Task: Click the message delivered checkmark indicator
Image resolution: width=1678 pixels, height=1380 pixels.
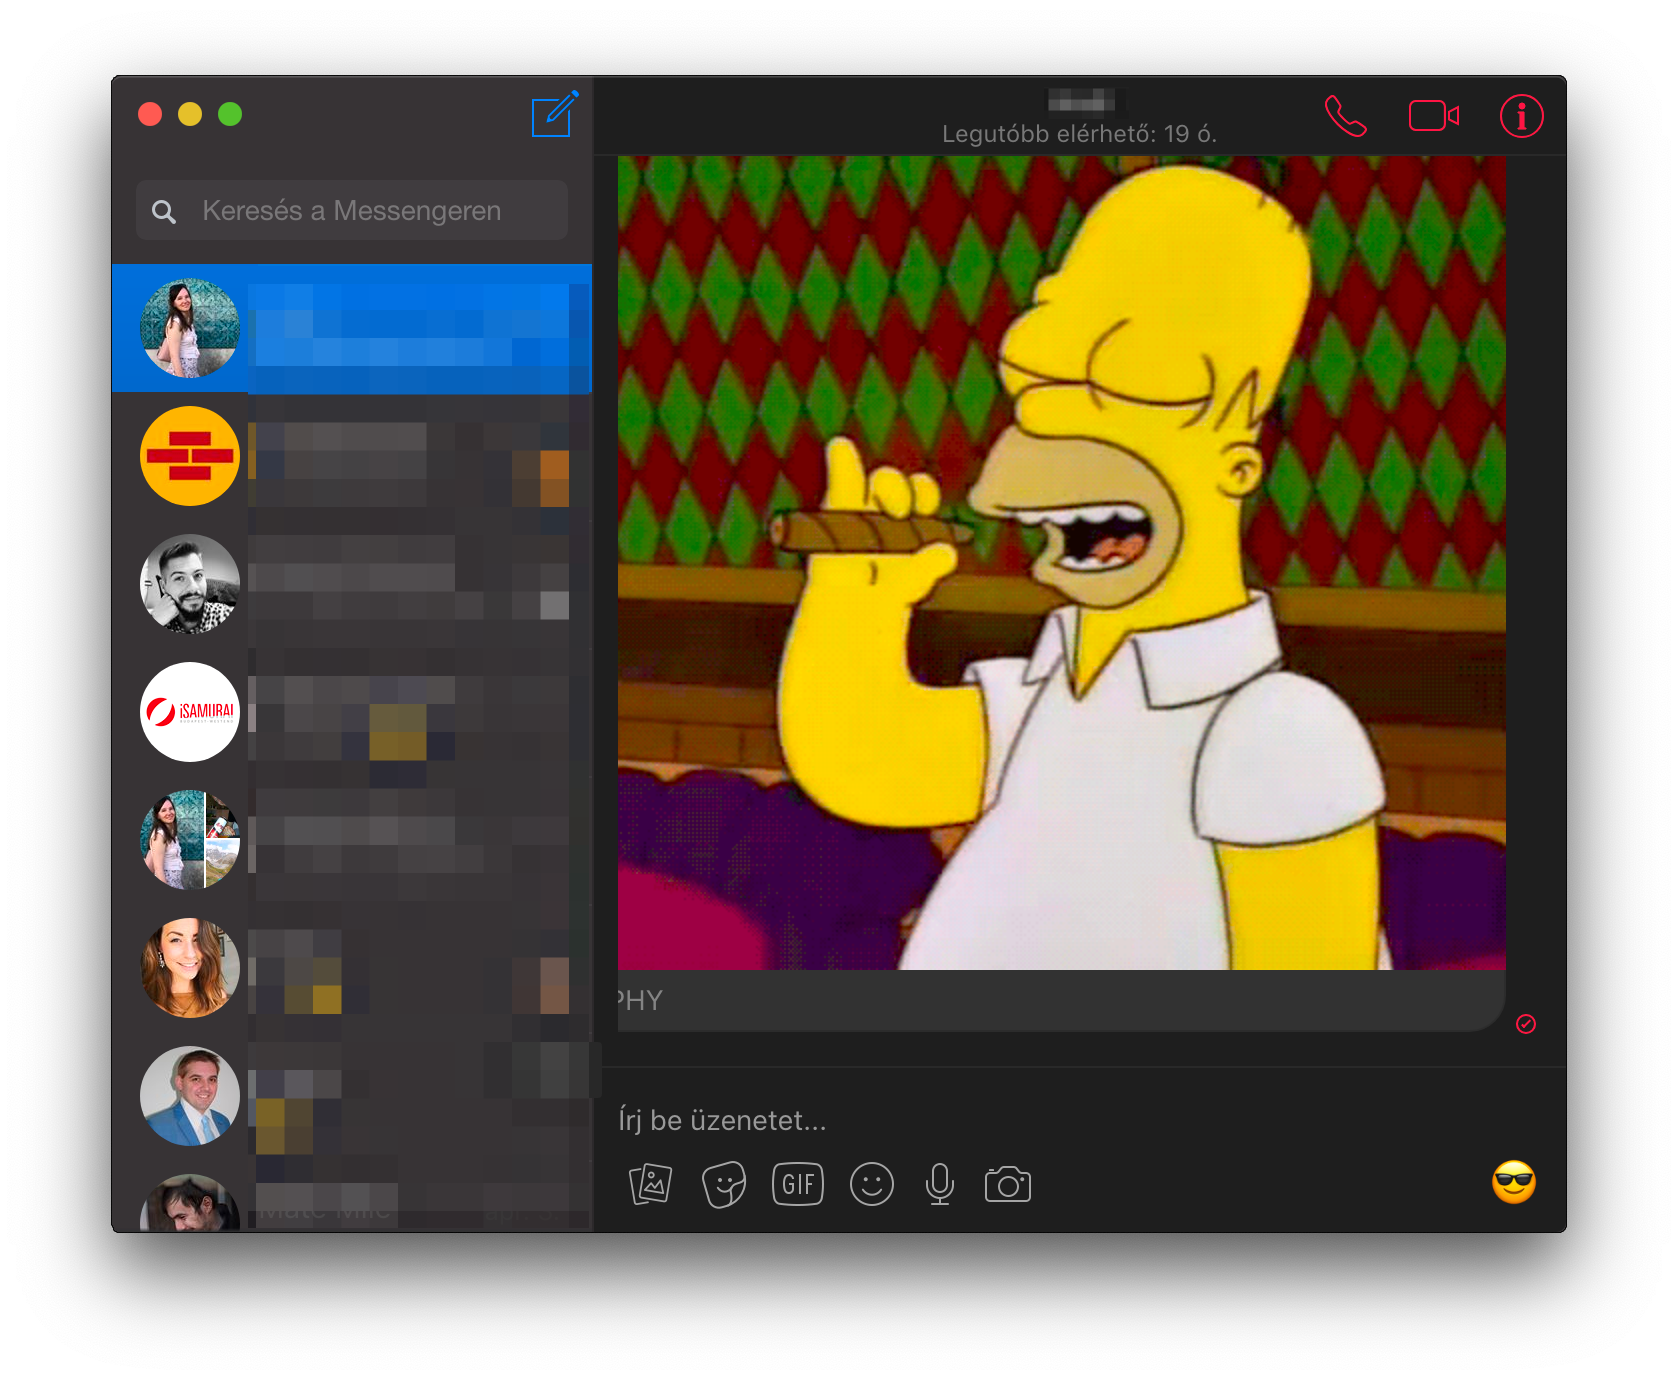Action: click(x=1526, y=1023)
